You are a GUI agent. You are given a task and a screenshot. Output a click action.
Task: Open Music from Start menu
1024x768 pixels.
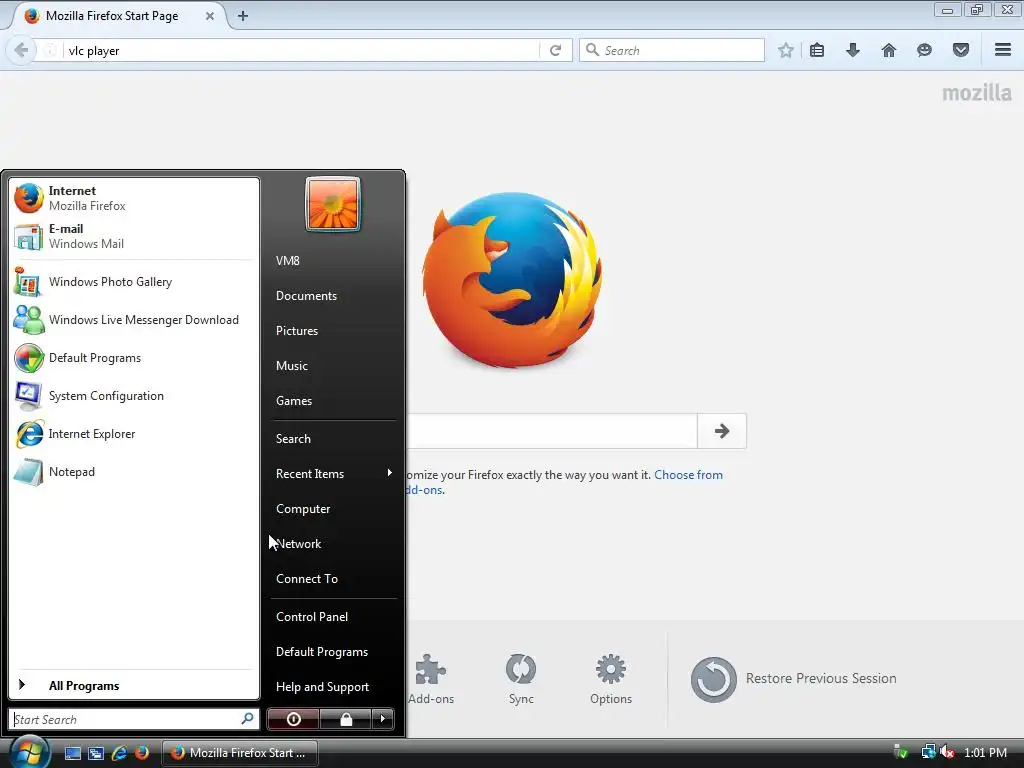[x=292, y=366]
